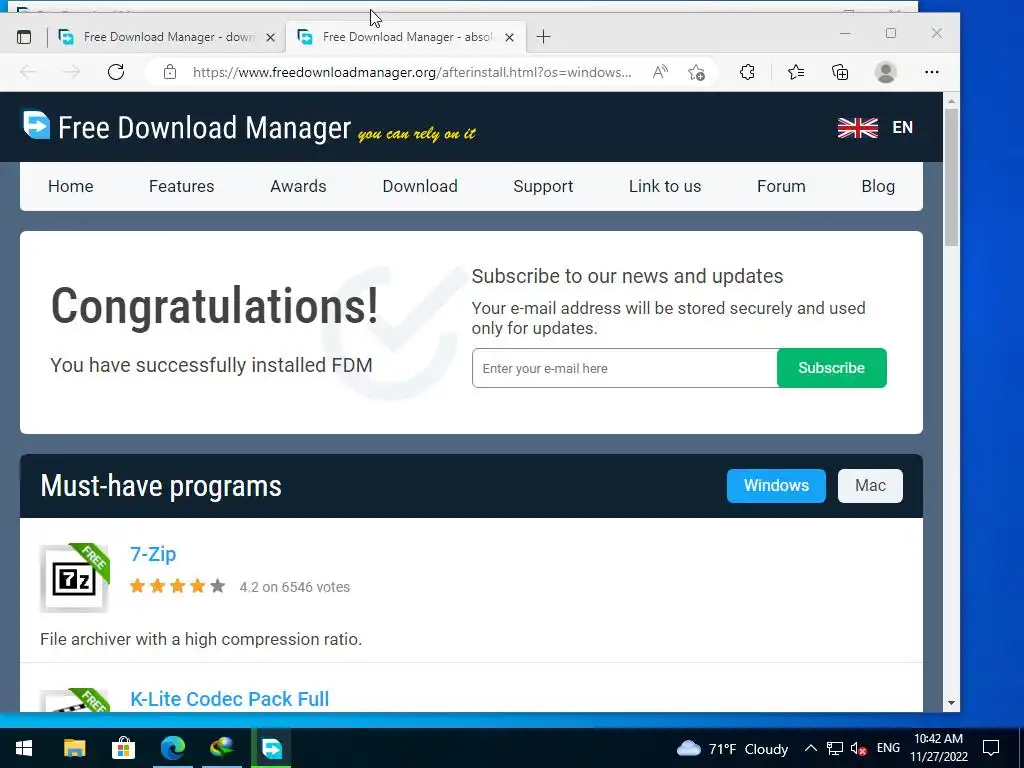Open the Favorites list icon
Image resolution: width=1024 pixels, height=768 pixels.
pyautogui.click(x=795, y=72)
